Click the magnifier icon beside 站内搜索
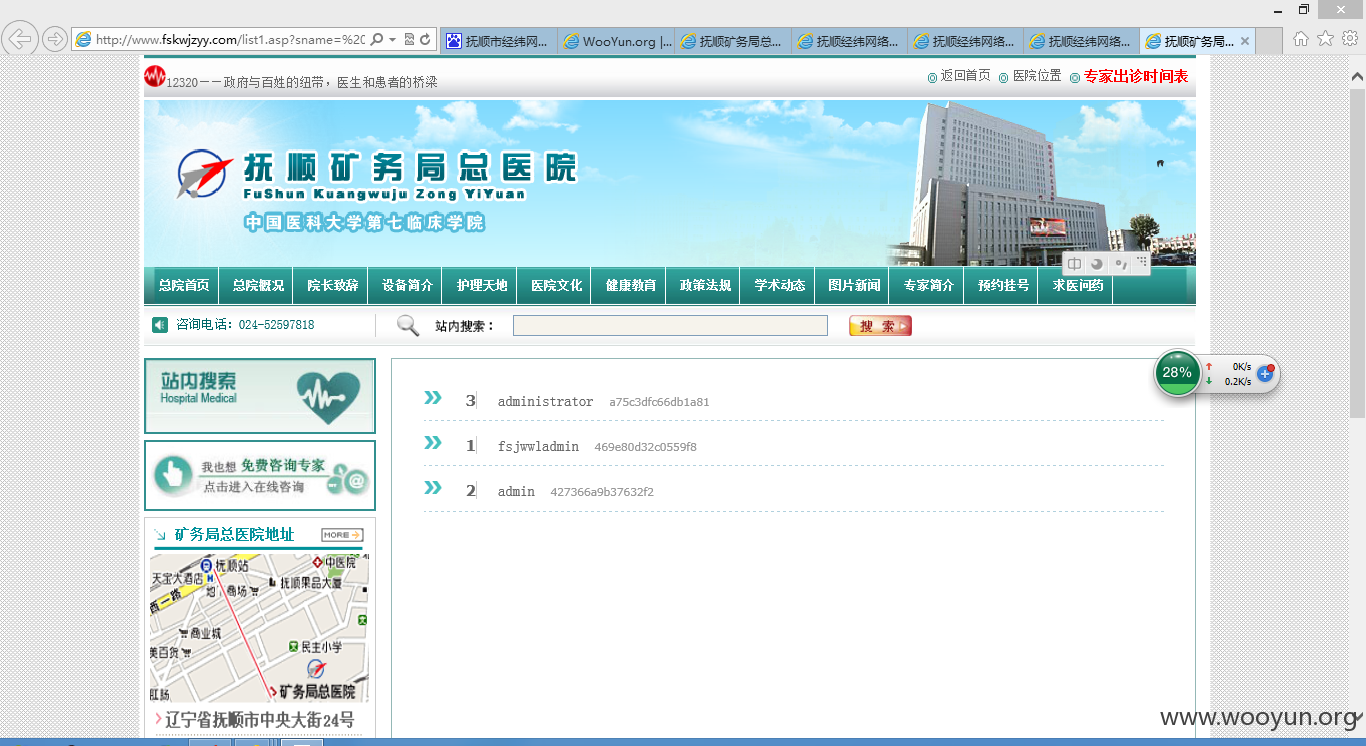 point(408,325)
